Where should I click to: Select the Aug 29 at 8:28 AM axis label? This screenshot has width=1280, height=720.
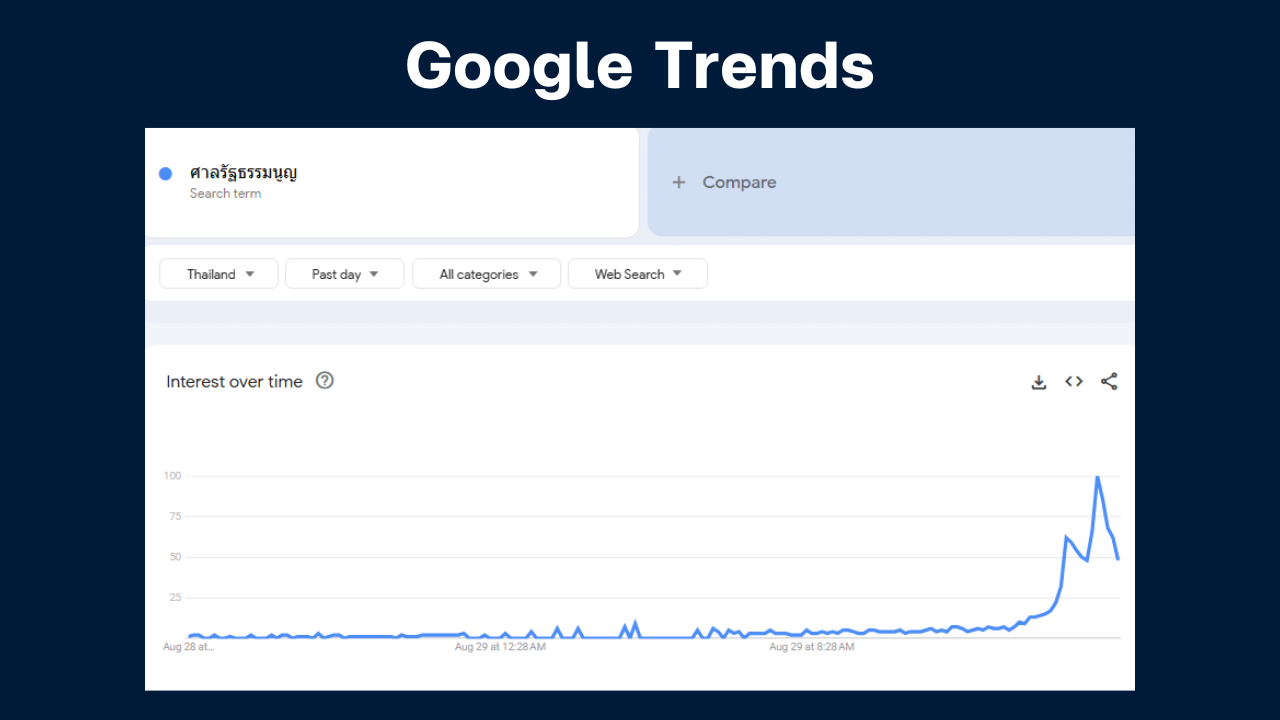[811, 647]
